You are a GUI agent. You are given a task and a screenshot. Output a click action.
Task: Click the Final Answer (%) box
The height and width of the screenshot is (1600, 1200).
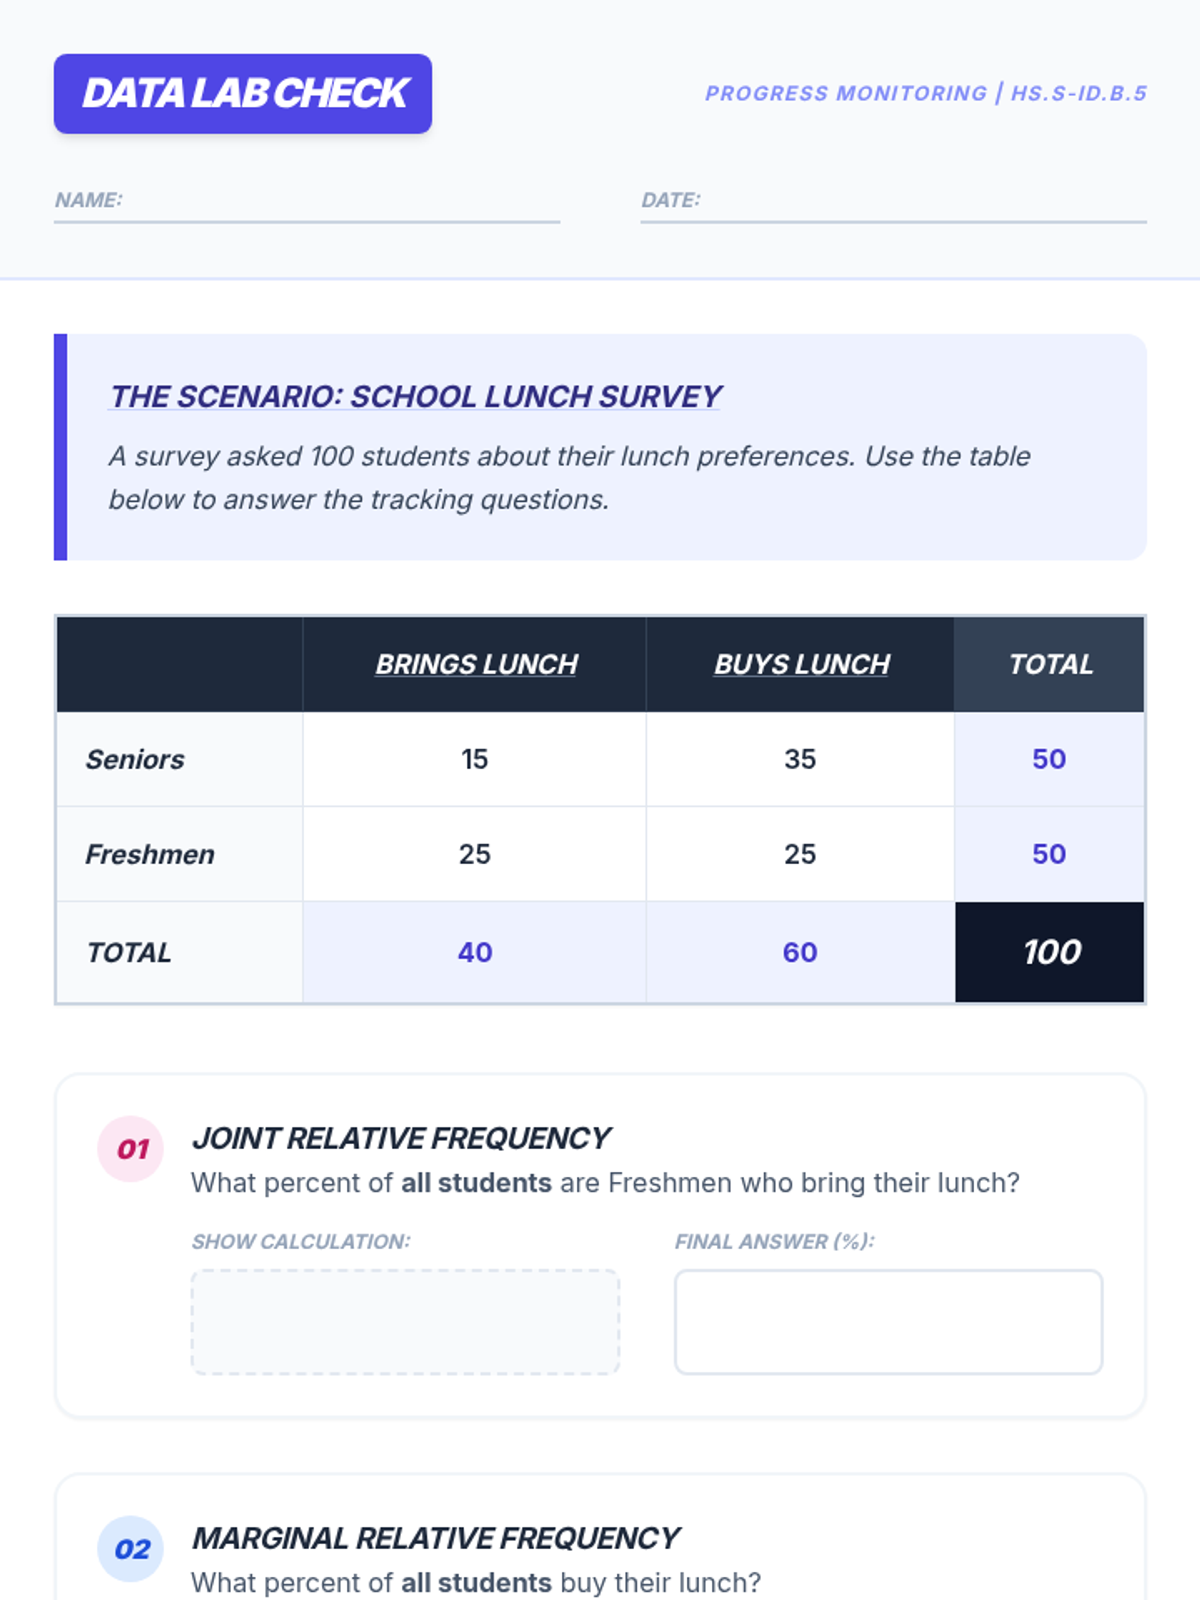tap(888, 1322)
